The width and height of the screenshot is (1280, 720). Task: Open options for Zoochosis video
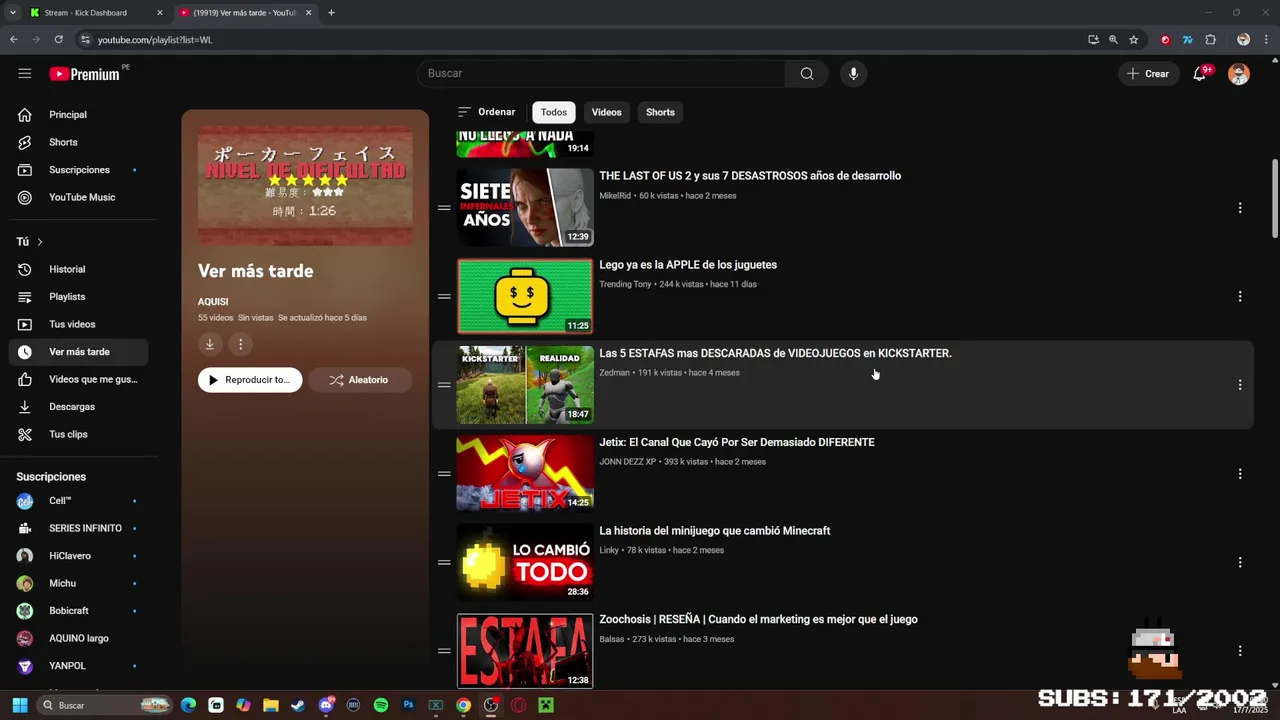(1240, 651)
